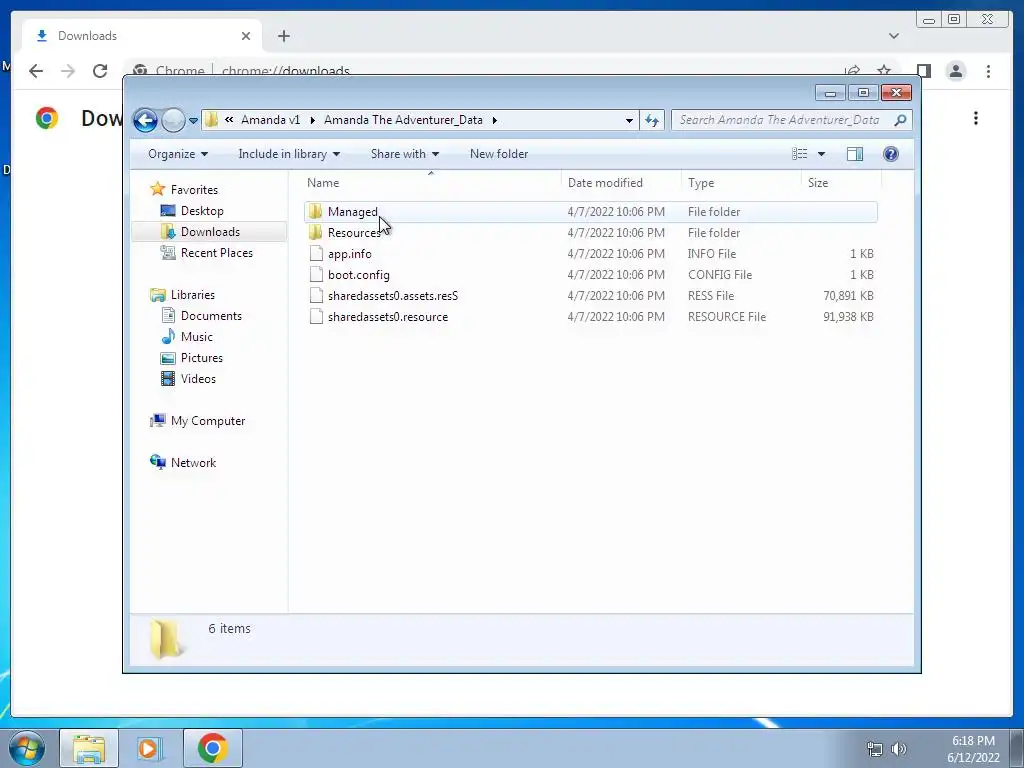Open Downloads in Favorites

[210, 232]
